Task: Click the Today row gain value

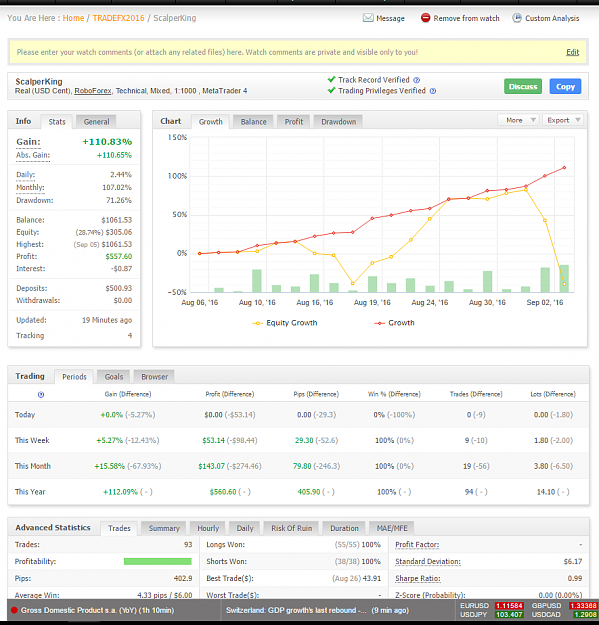Action: coord(112,415)
